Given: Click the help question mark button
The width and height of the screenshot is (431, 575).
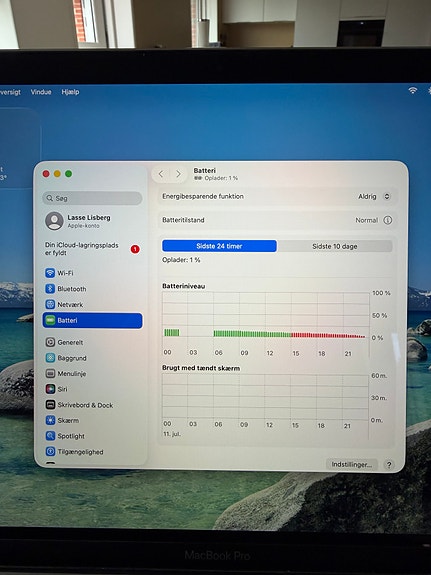Looking at the screenshot, I should click(389, 465).
